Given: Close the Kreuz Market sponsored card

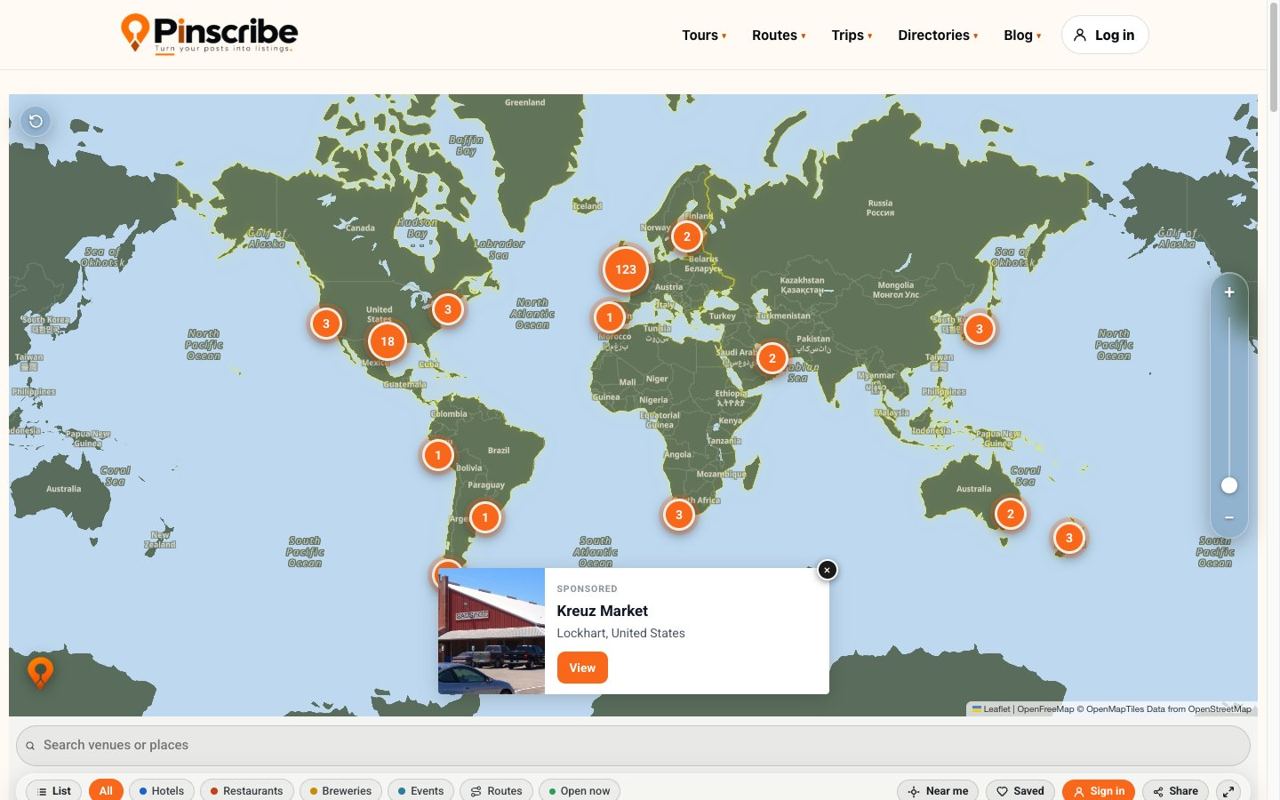Looking at the screenshot, I should click(x=827, y=570).
